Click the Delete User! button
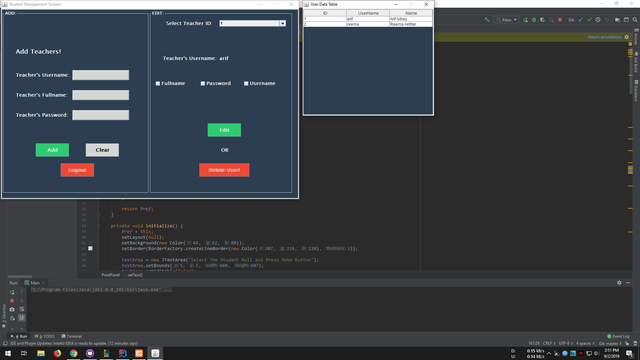Image resolution: width=640 pixels, height=360 pixels. tap(224, 170)
